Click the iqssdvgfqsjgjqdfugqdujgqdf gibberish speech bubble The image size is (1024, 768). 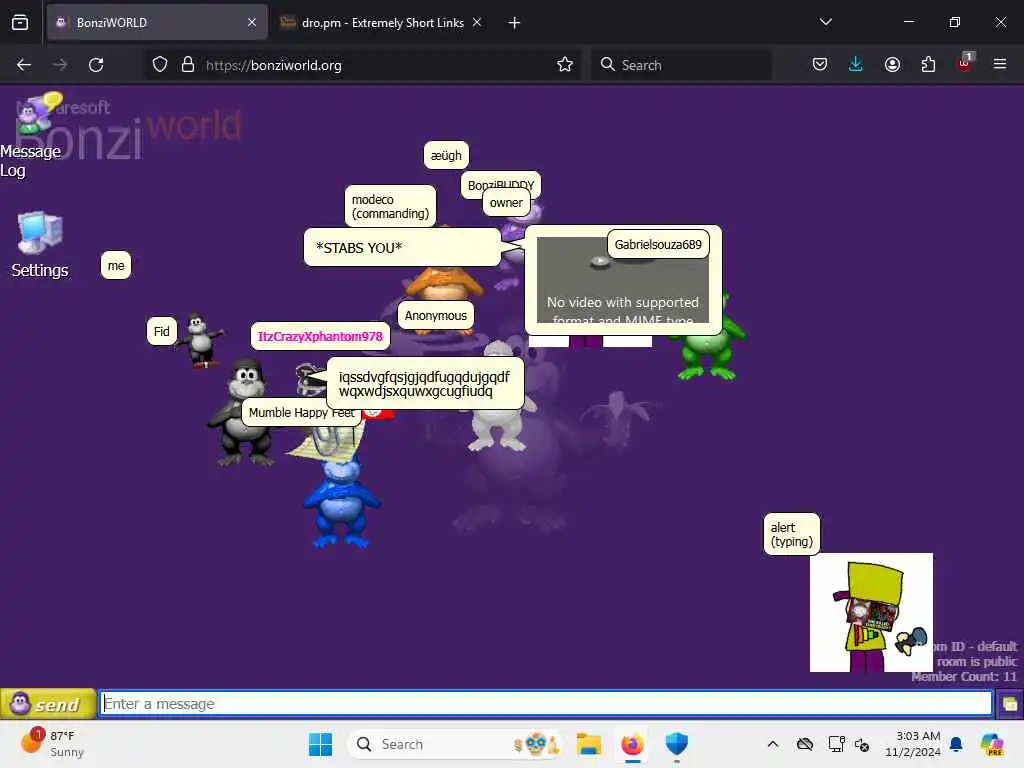tap(425, 384)
